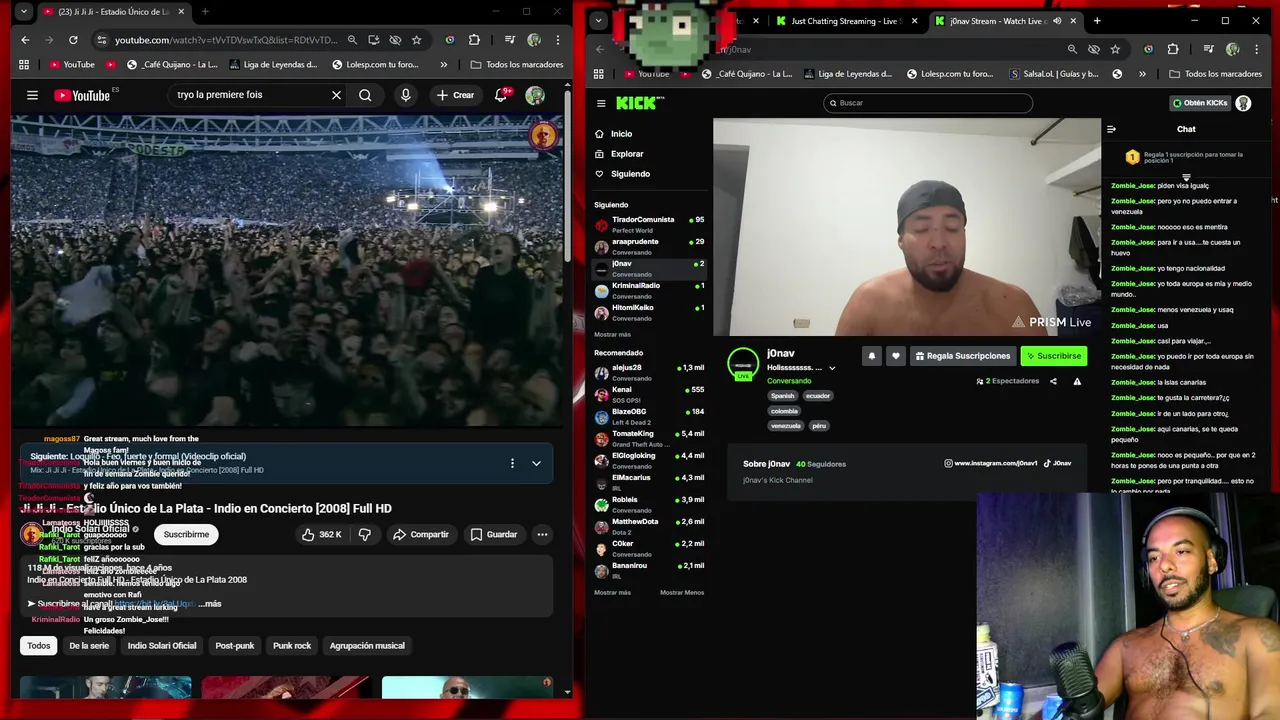Follow j0nav with the heart button
The width and height of the screenshot is (1280, 720).
tap(895, 356)
